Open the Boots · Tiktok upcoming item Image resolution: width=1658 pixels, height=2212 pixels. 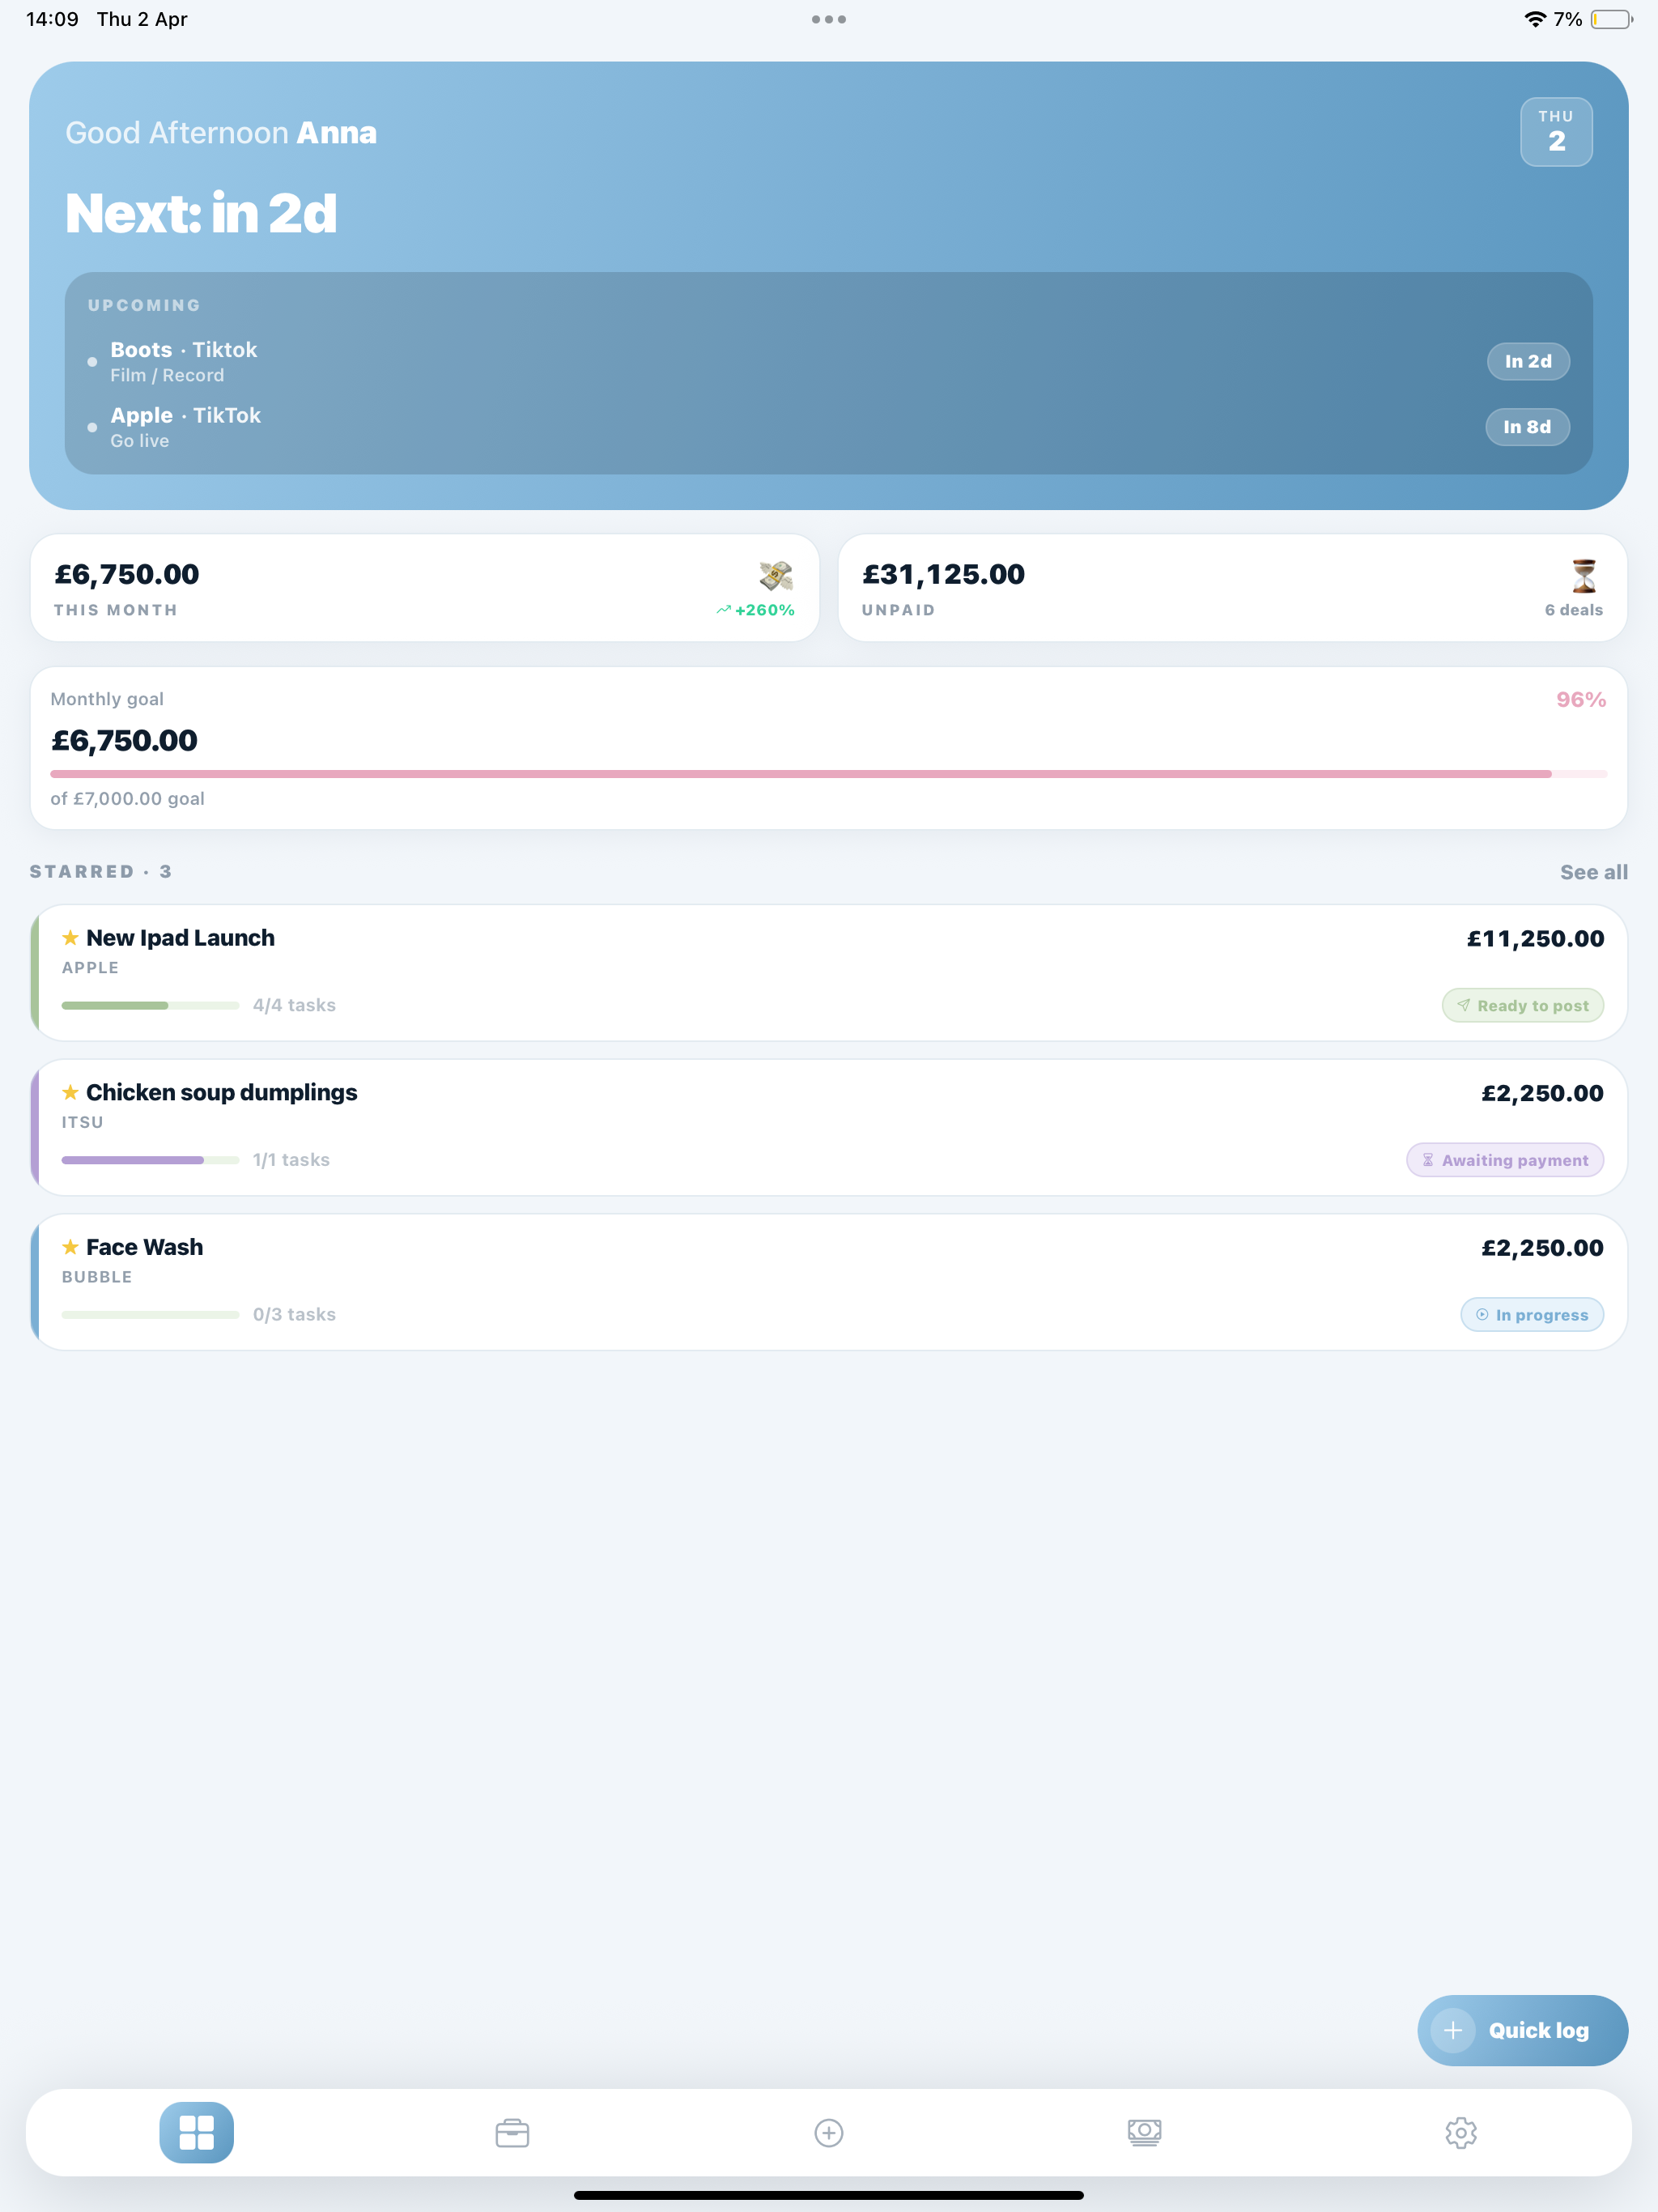[828, 361]
